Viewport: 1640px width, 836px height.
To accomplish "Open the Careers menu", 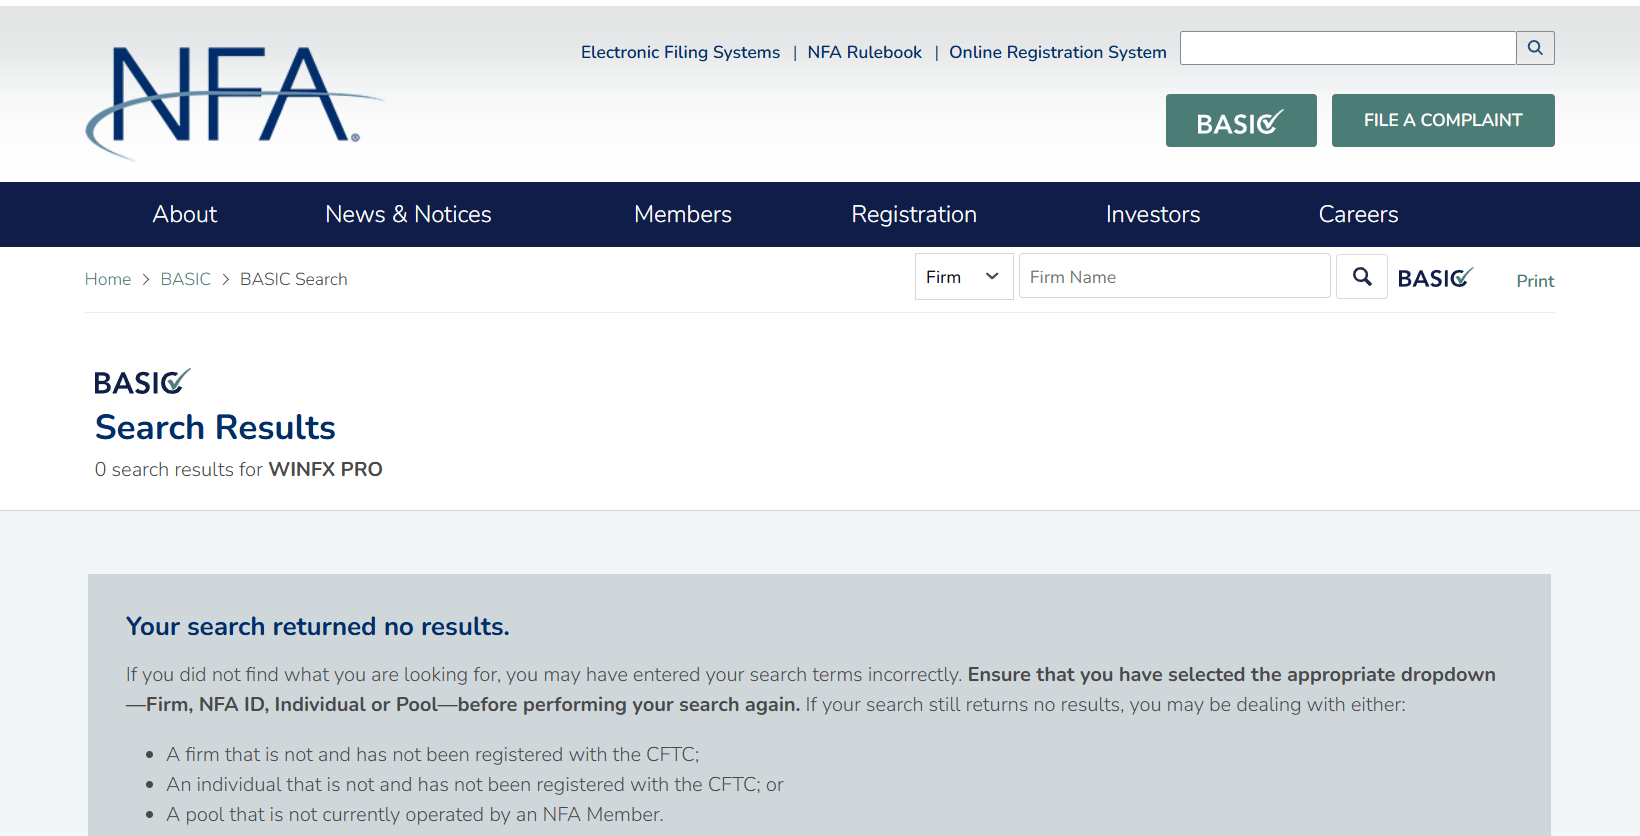I will (1358, 214).
